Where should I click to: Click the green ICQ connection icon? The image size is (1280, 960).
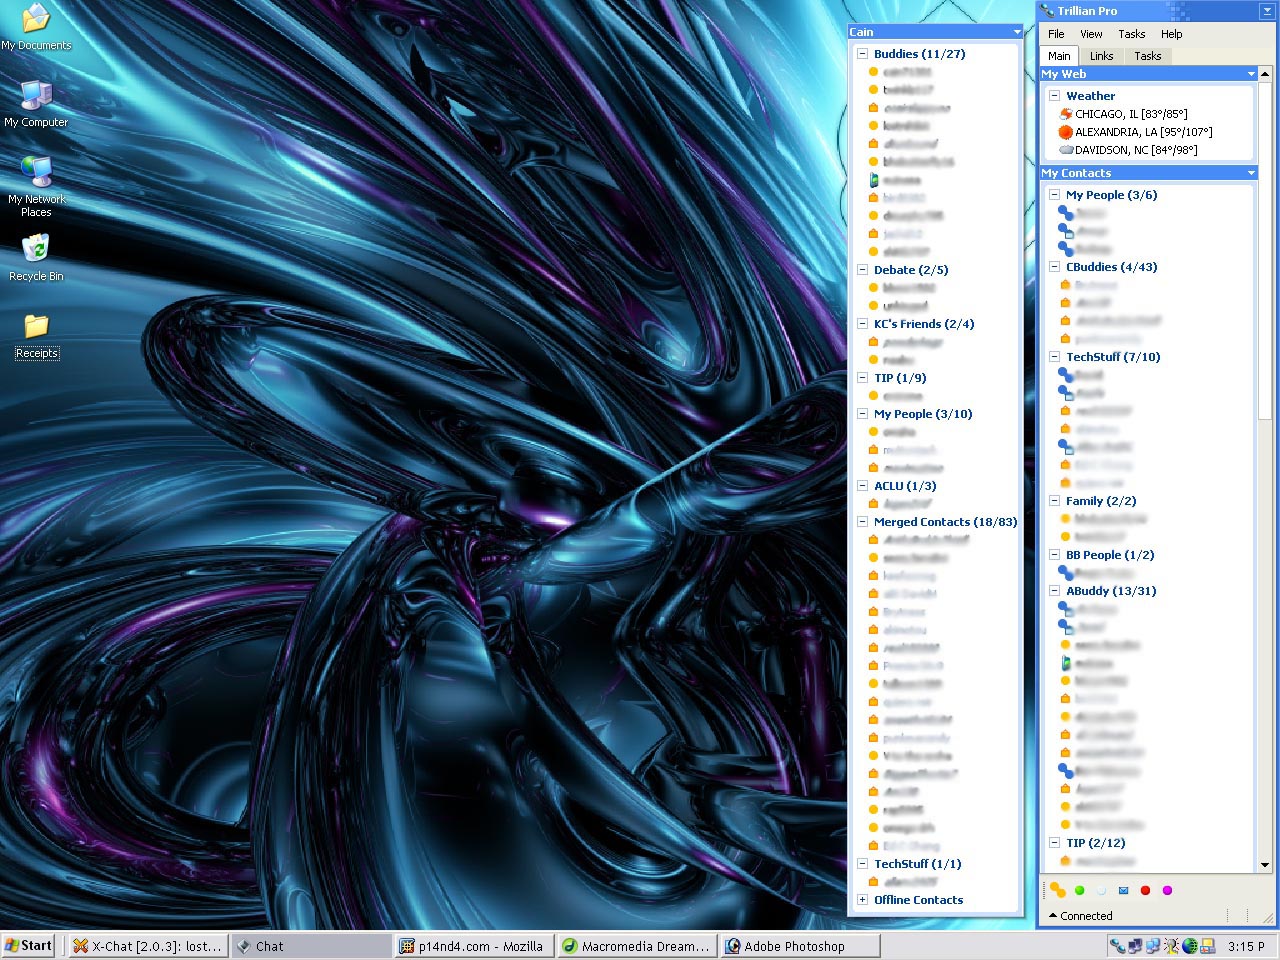(1080, 890)
